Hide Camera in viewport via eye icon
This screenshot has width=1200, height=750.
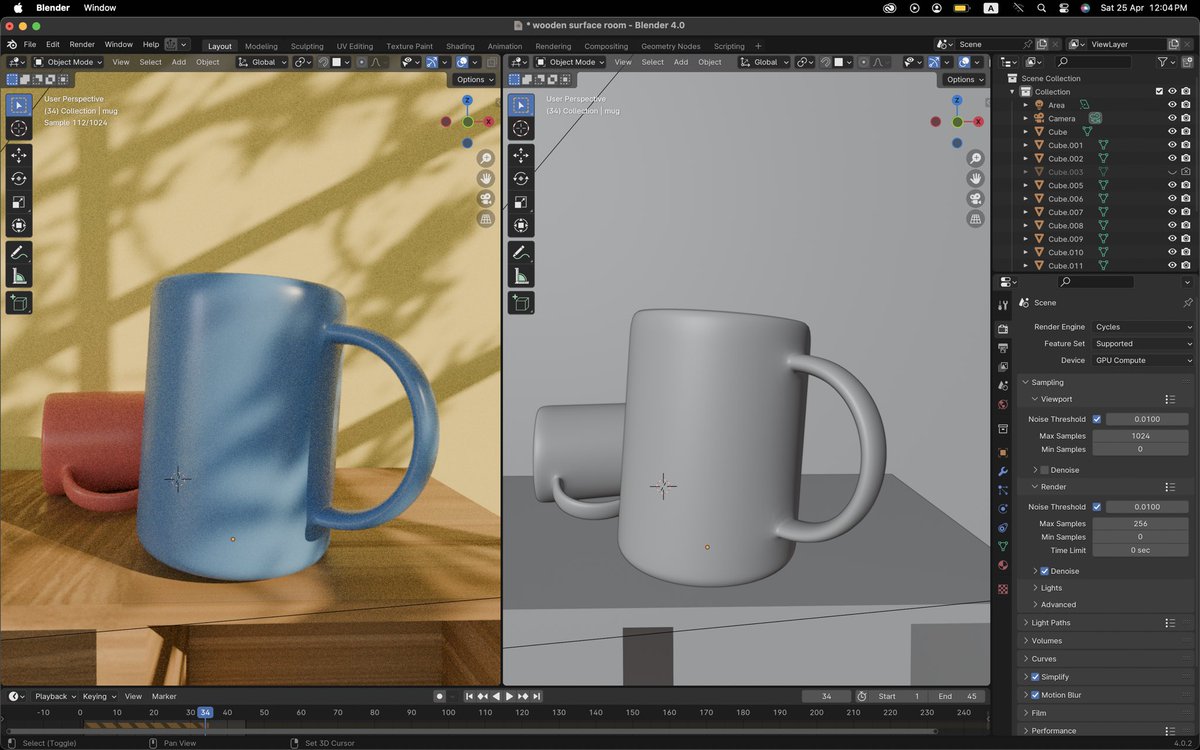click(1172, 118)
